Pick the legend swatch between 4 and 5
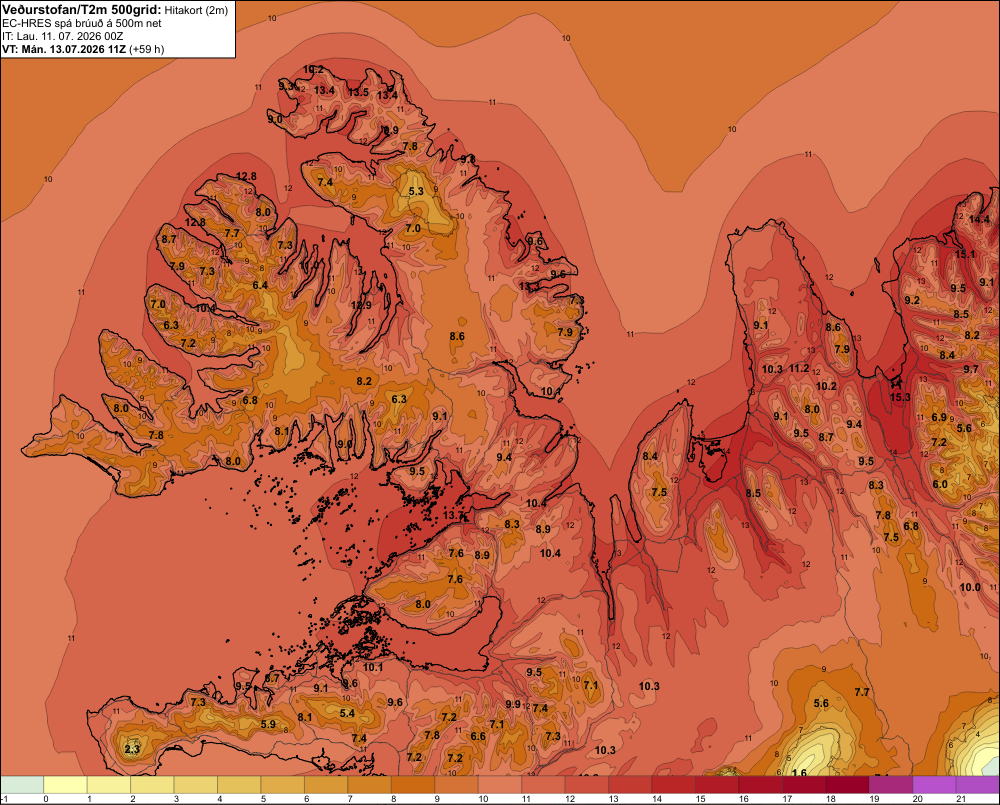This screenshot has width=1000, height=805. point(239,785)
